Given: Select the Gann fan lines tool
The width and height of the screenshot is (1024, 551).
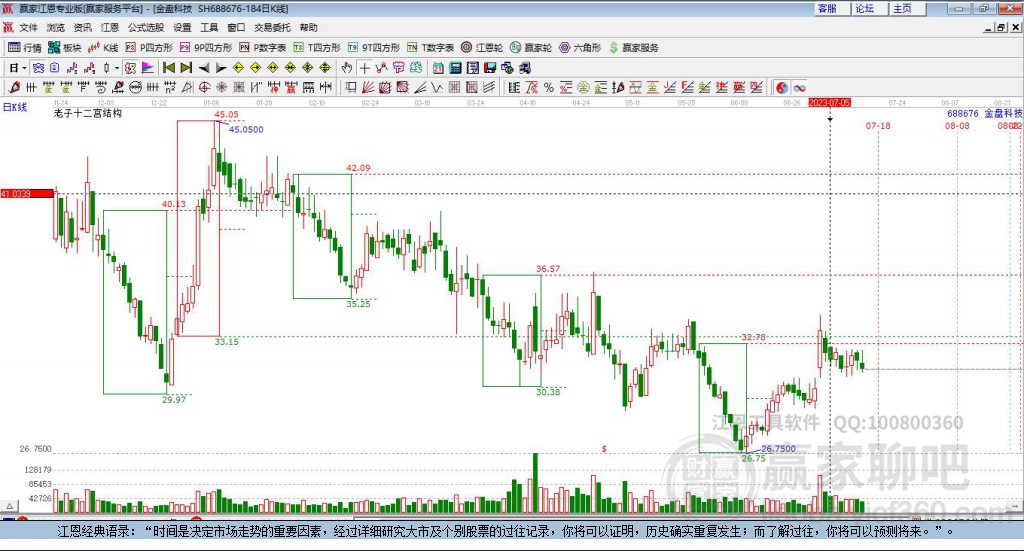Looking at the screenshot, I should click(368, 87).
